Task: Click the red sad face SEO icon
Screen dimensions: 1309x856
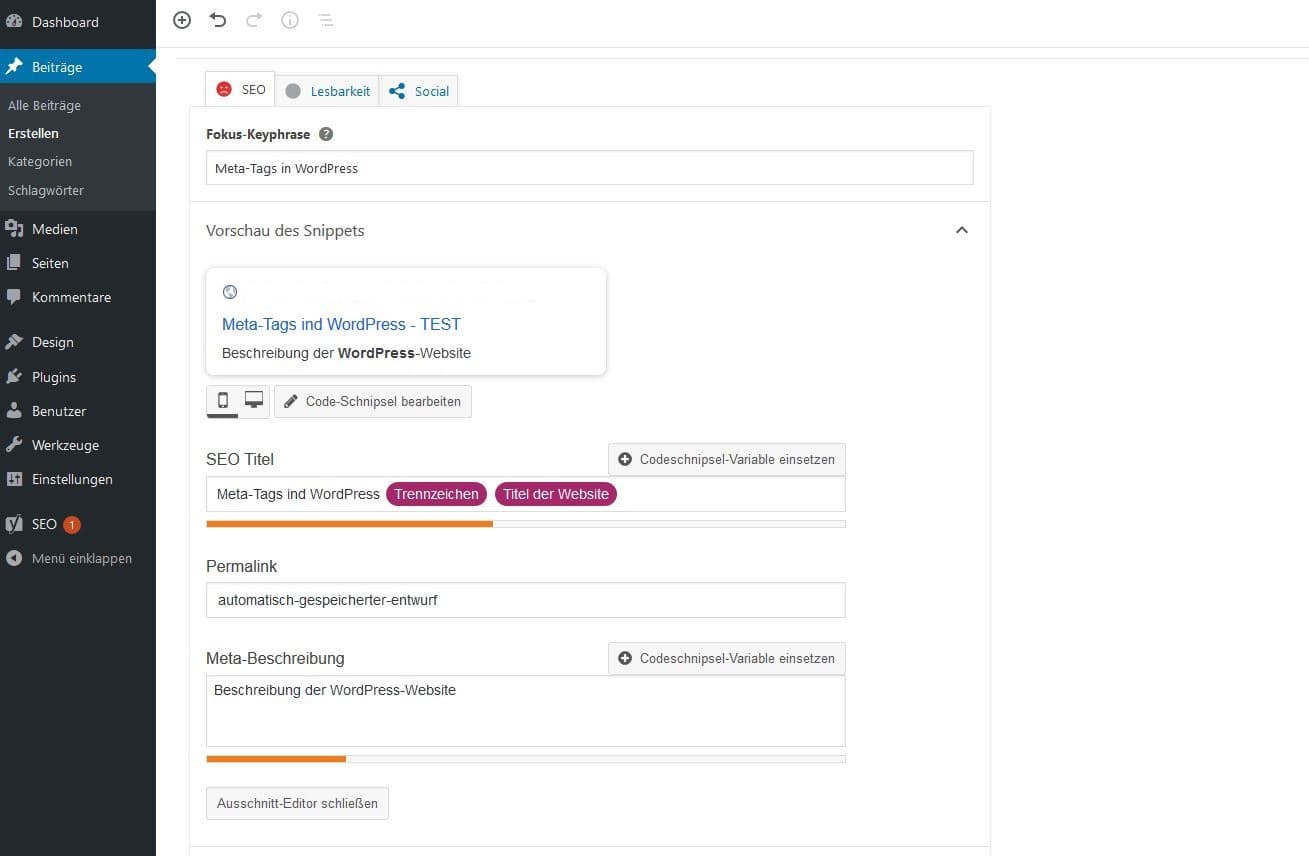Action: click(224, 89)
